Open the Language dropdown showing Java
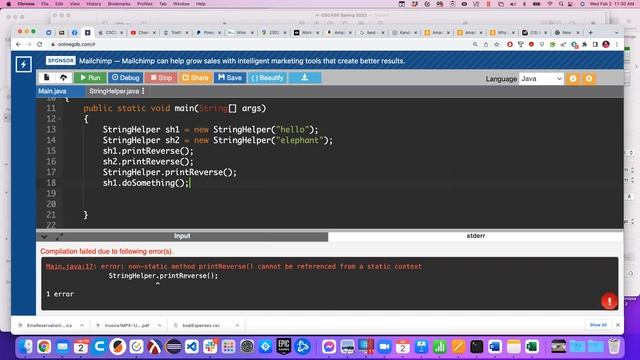Image resolution: width=640 pixels, height=360 pixels. click(541, 79)
